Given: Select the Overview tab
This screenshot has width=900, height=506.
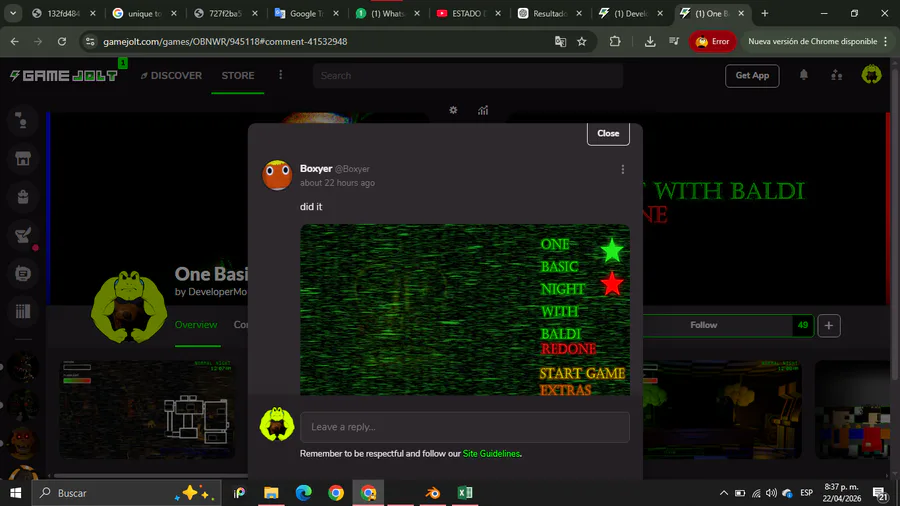Looking at the screenshot, I should [x=196, y=325].
